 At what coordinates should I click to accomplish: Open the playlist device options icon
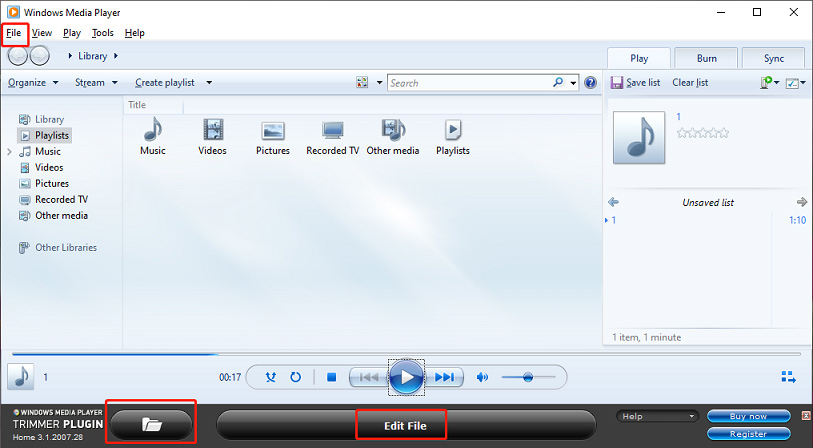point(769,82)
